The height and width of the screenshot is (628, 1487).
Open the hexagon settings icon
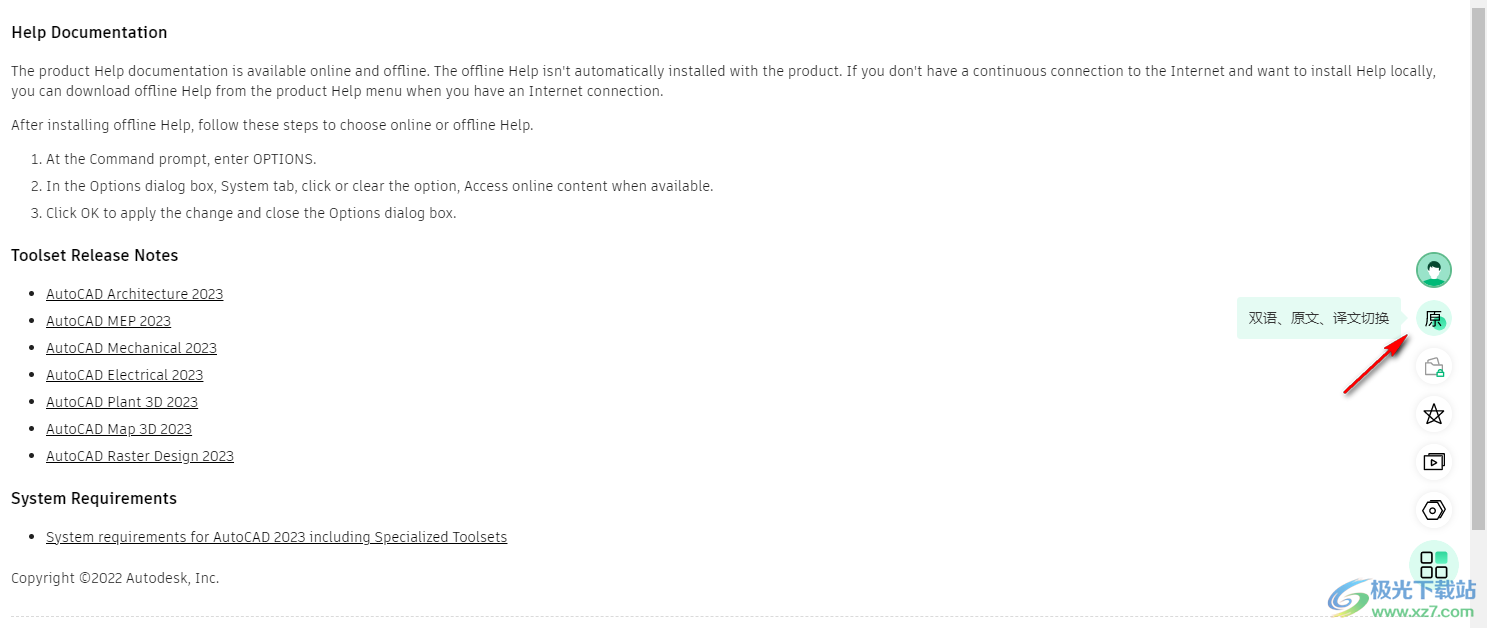click(1433, 510)
